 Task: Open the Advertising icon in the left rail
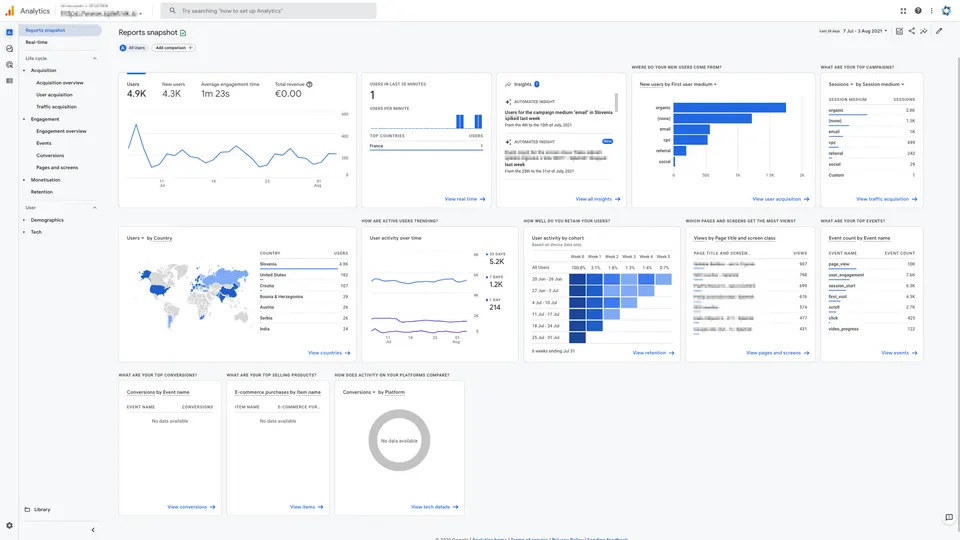pyautogui.click(x=9, y=64)
